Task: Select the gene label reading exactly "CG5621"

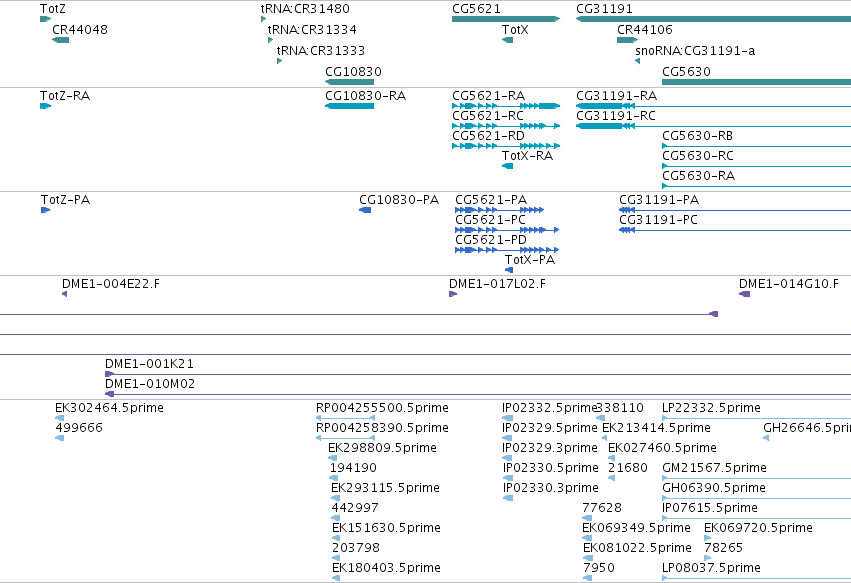Action: click(x=477, y=9)
